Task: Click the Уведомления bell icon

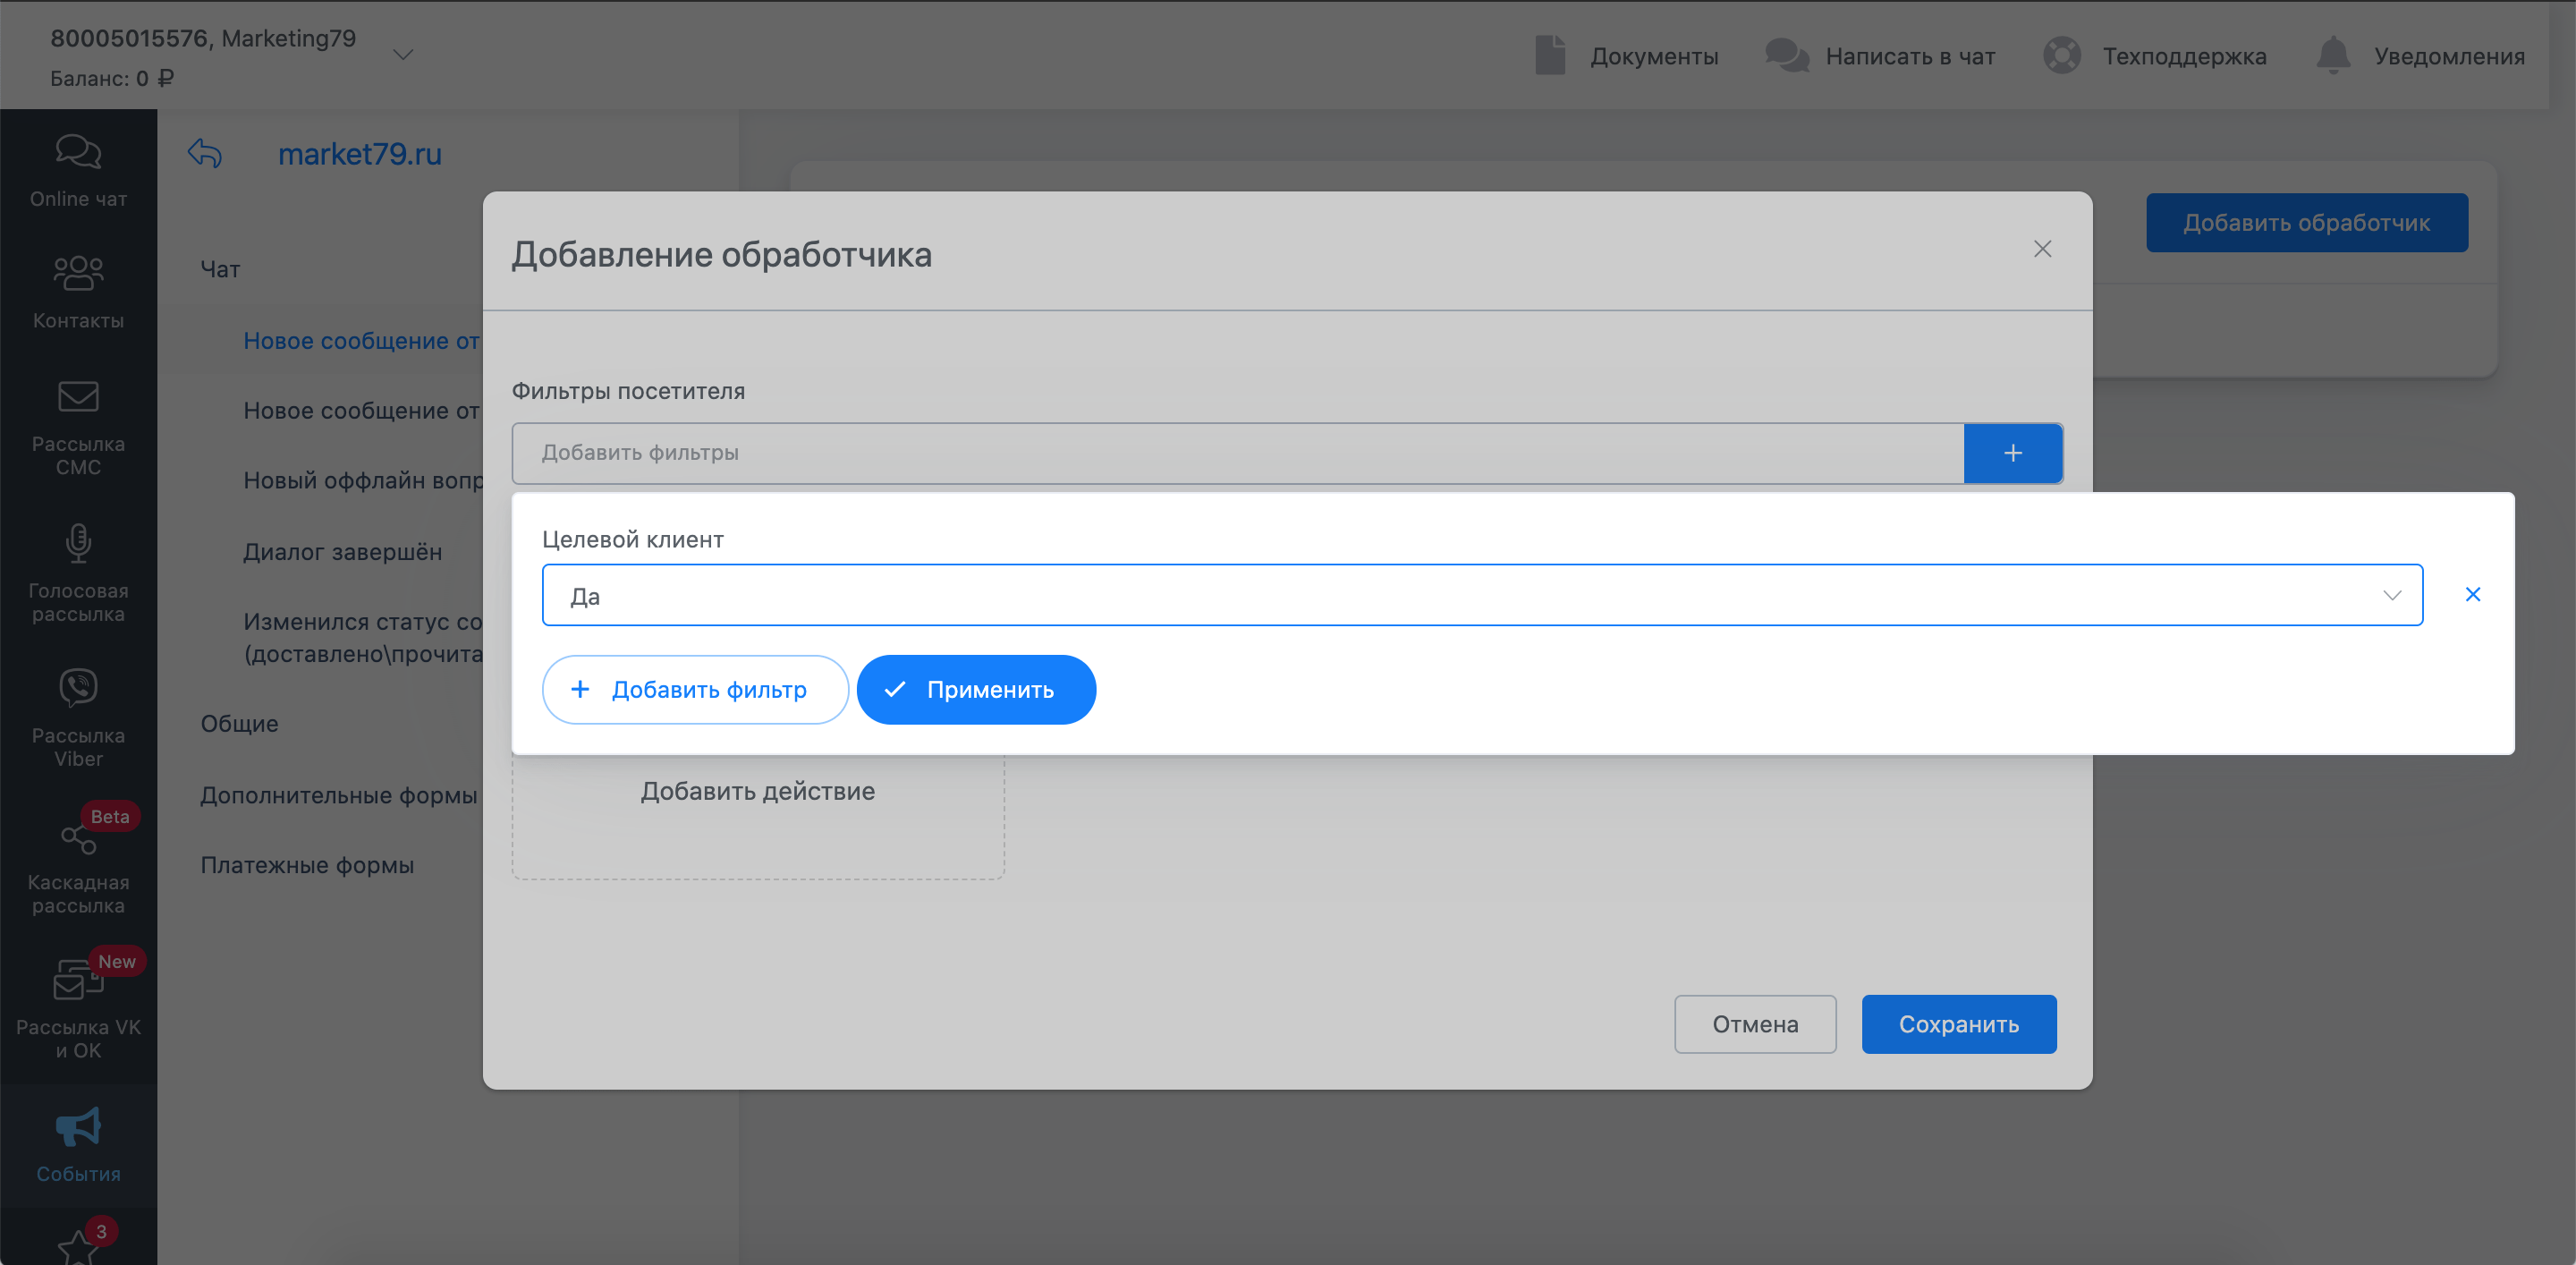Action: click(x=2333, y=55)
